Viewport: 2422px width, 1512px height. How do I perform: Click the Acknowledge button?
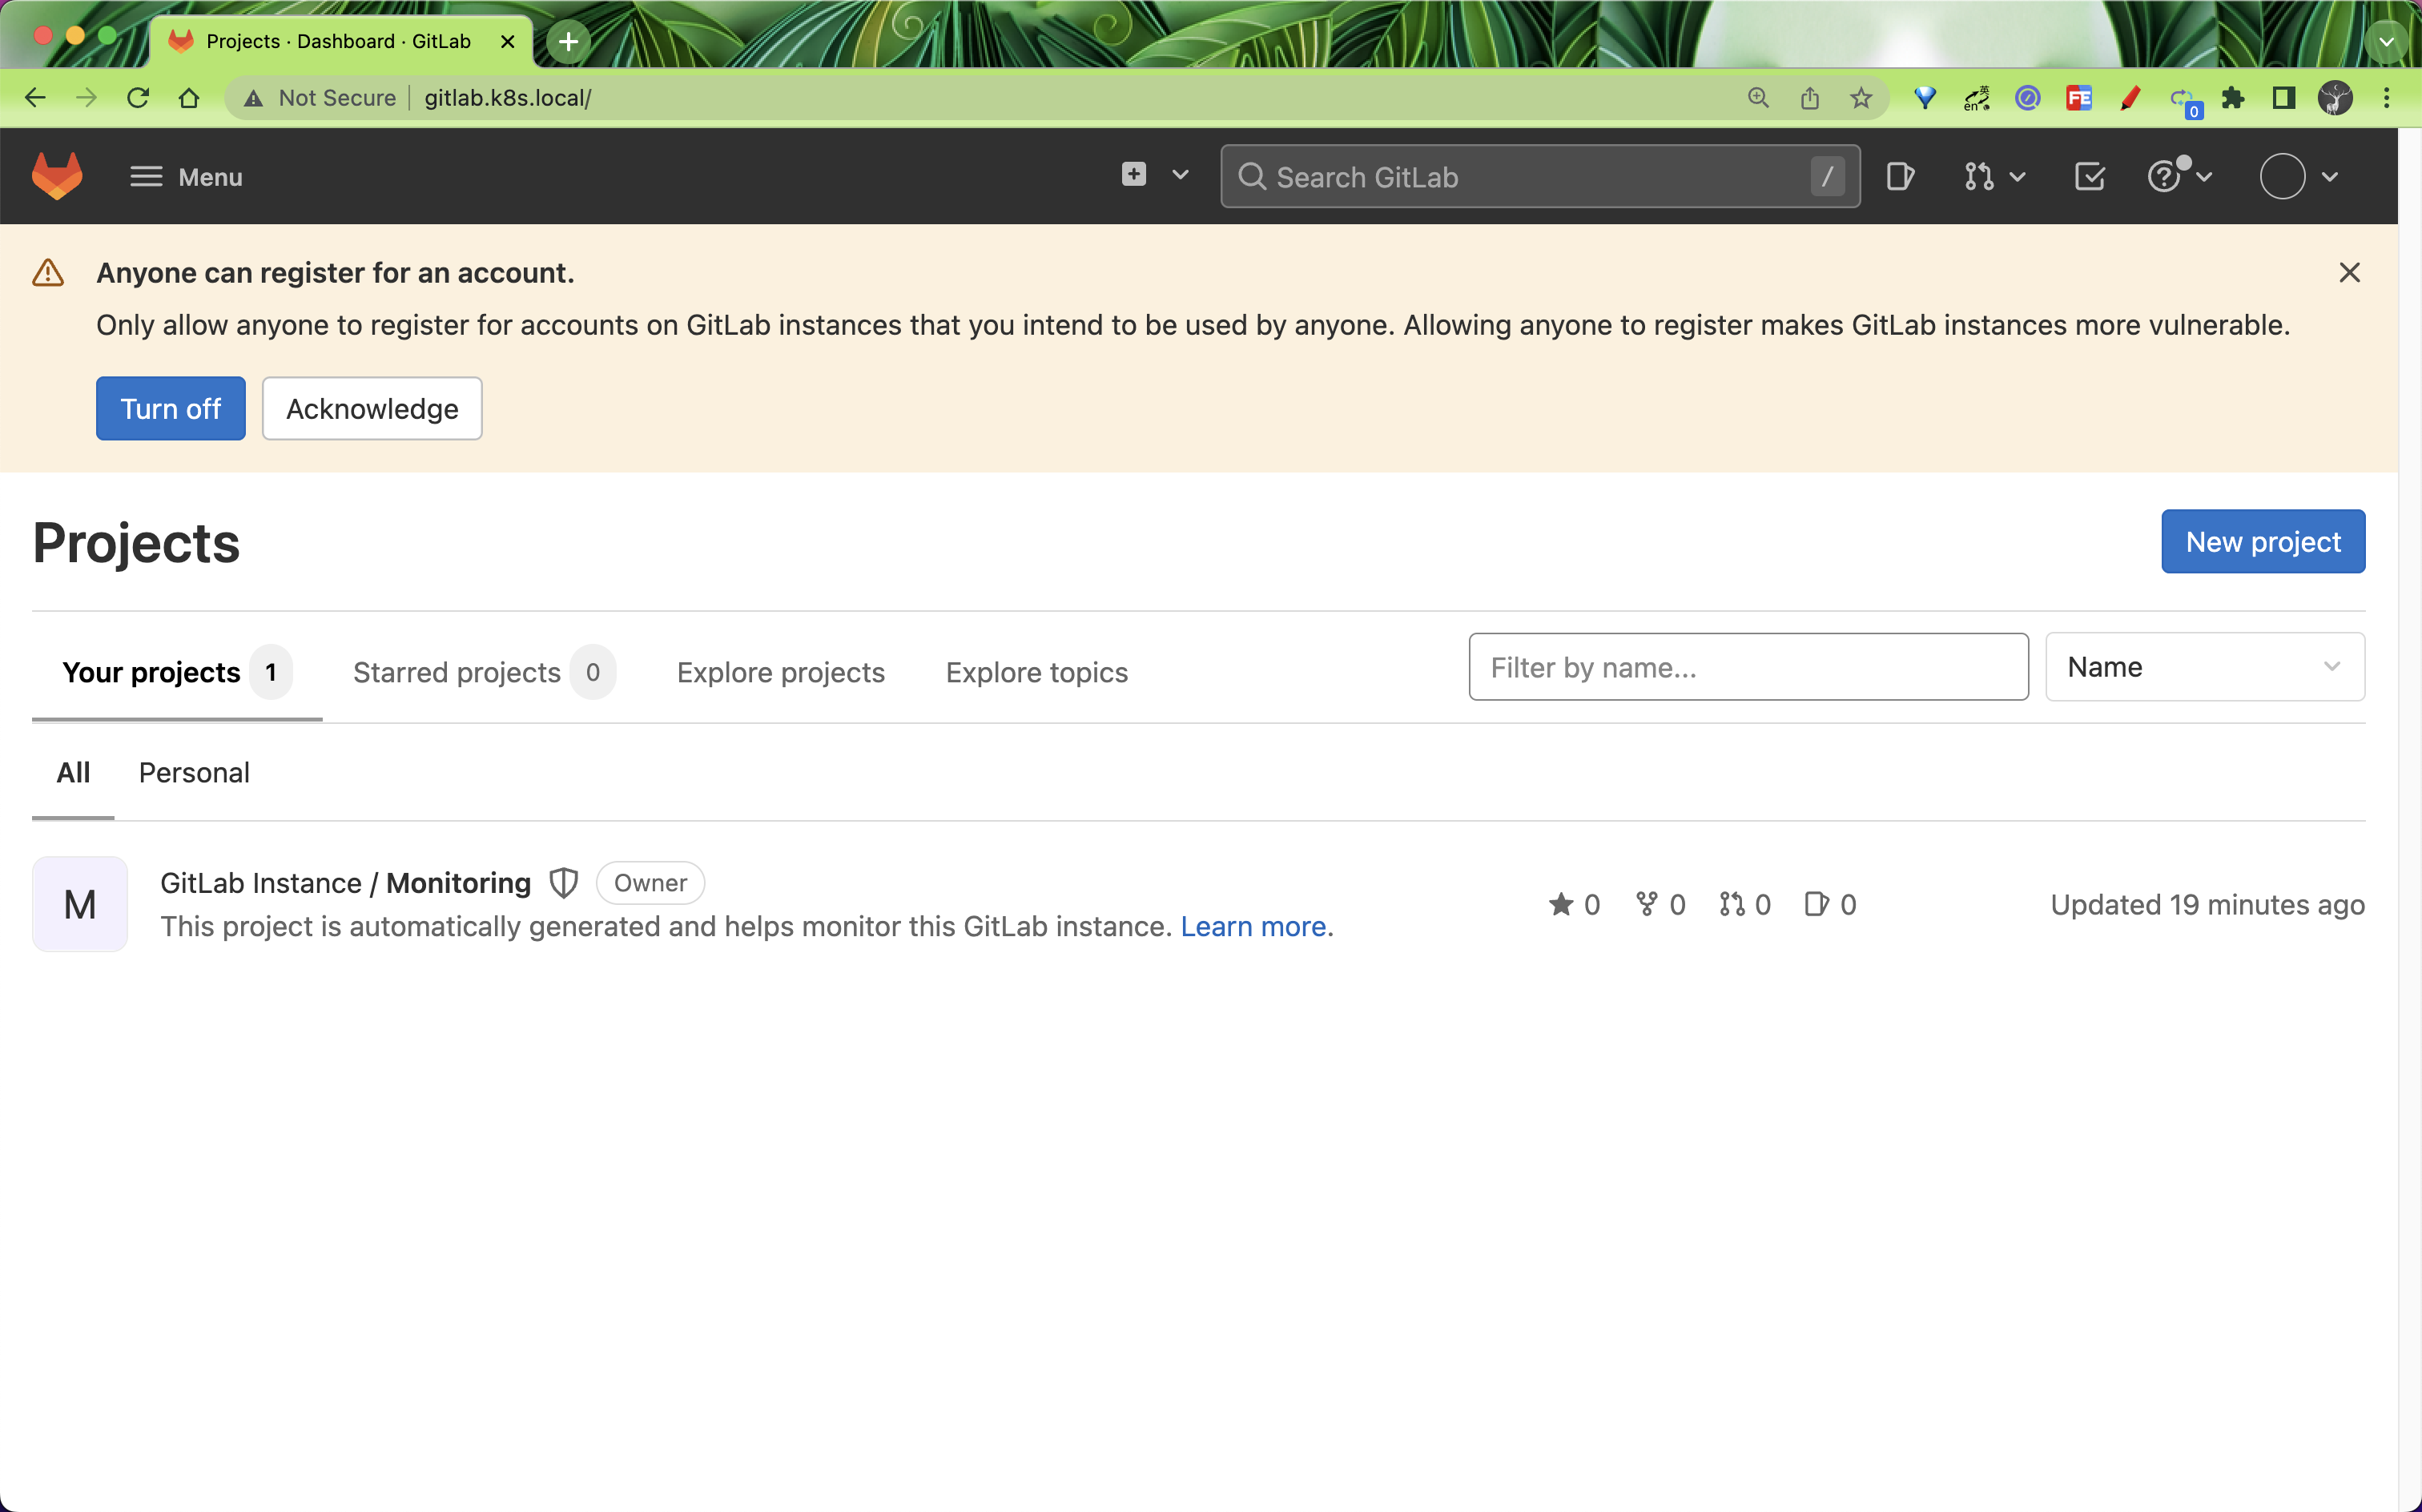tap(372, 408)
